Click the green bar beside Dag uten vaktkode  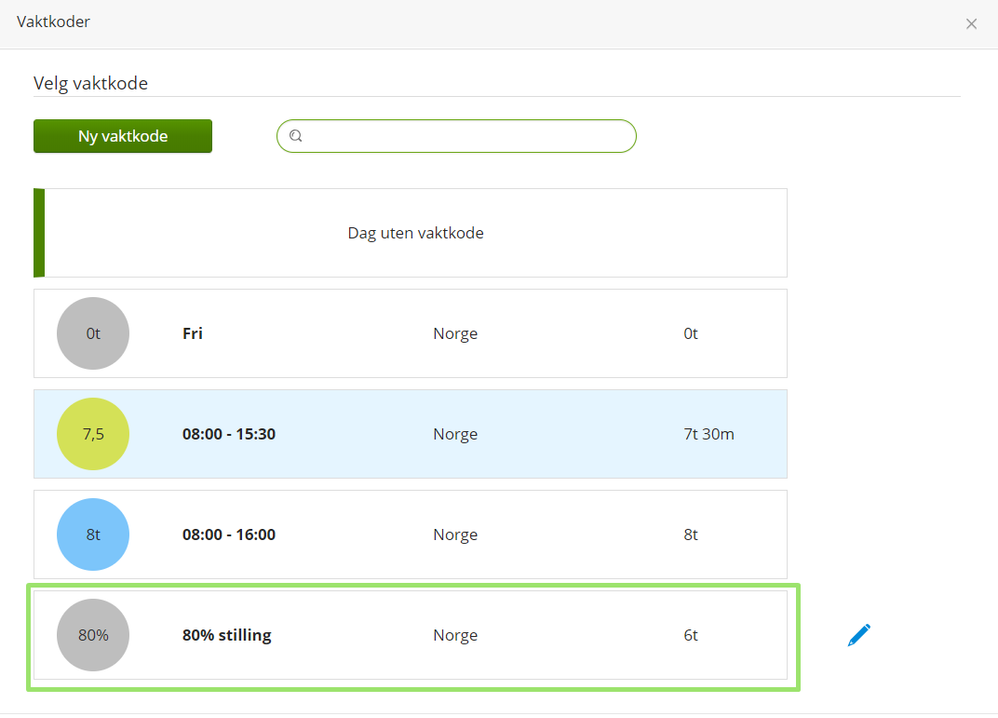click(39, 233)
